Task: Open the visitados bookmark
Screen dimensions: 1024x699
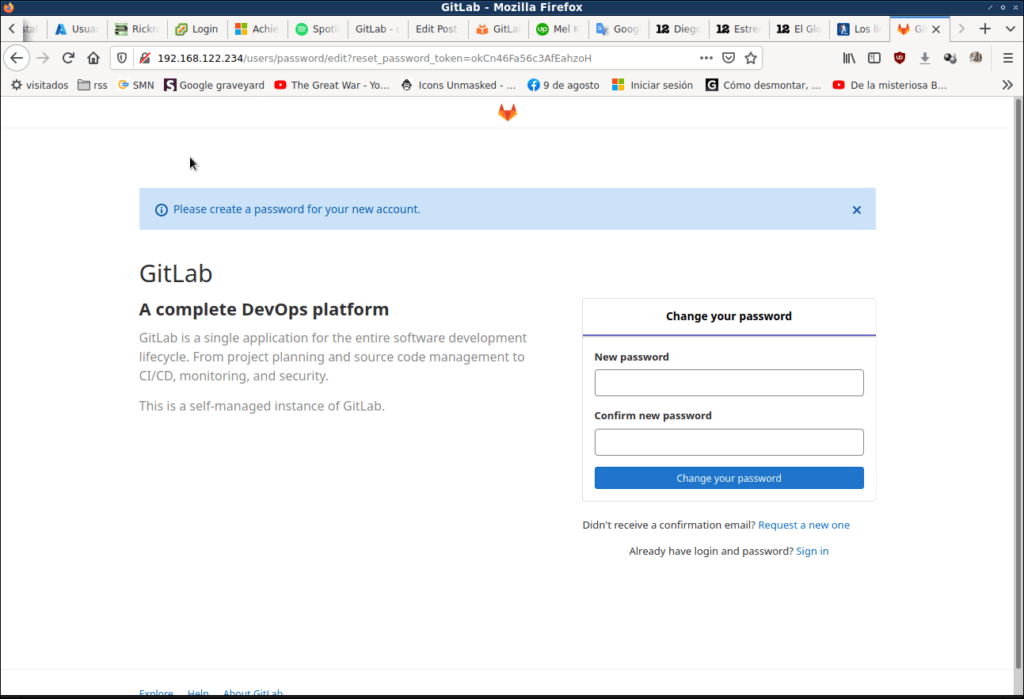Action: point(39,85)
